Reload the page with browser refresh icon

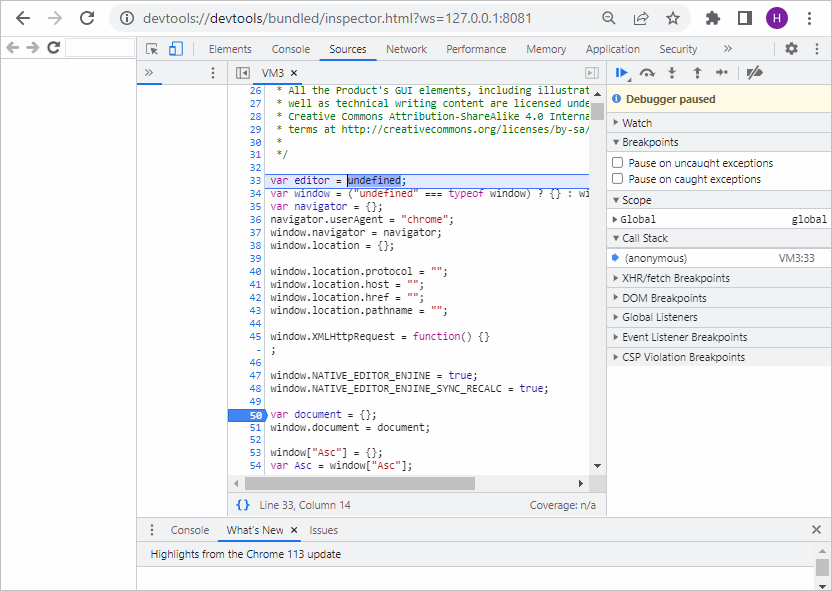(x=87, y=18)
